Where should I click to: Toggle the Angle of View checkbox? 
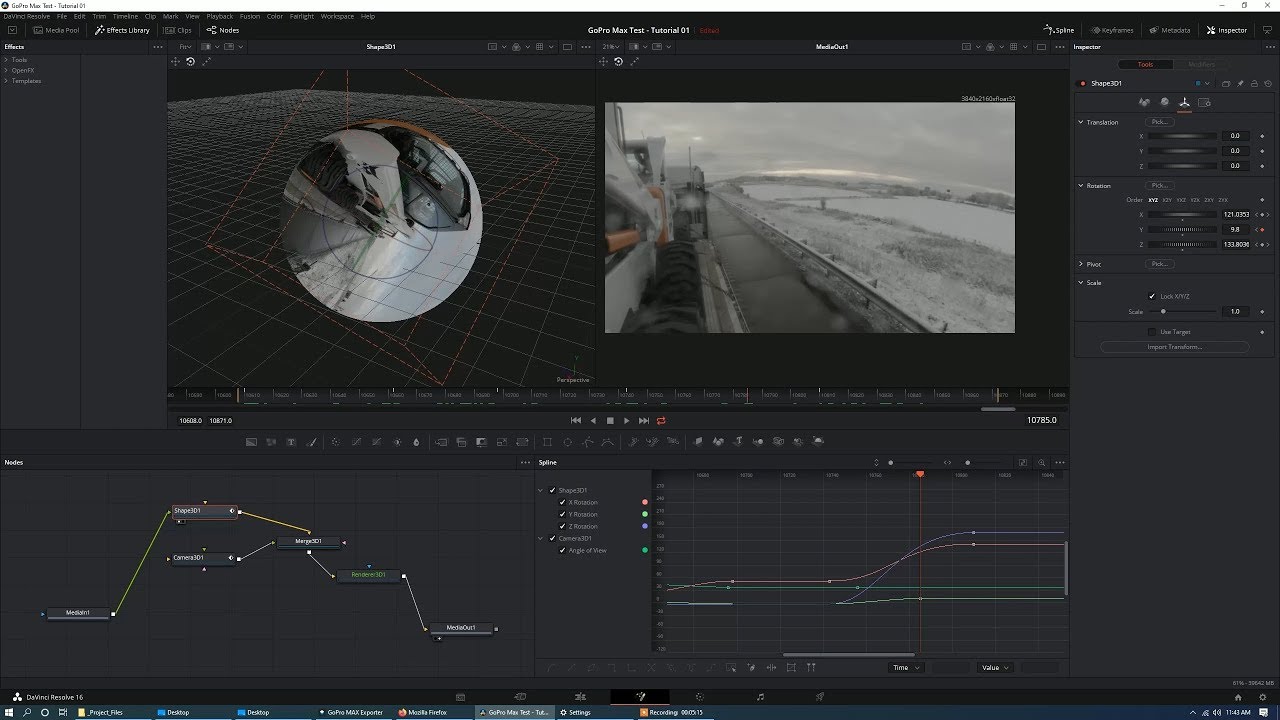[x=563, y=550]
